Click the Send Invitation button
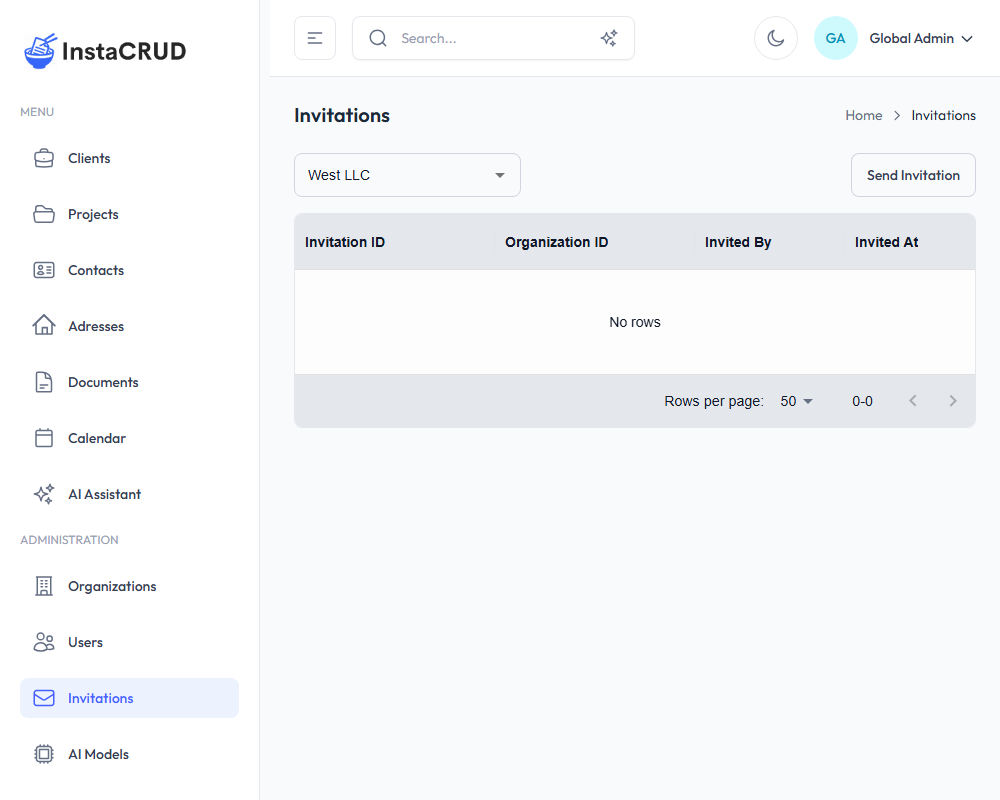1000x800 pixels. click(913, 175)
